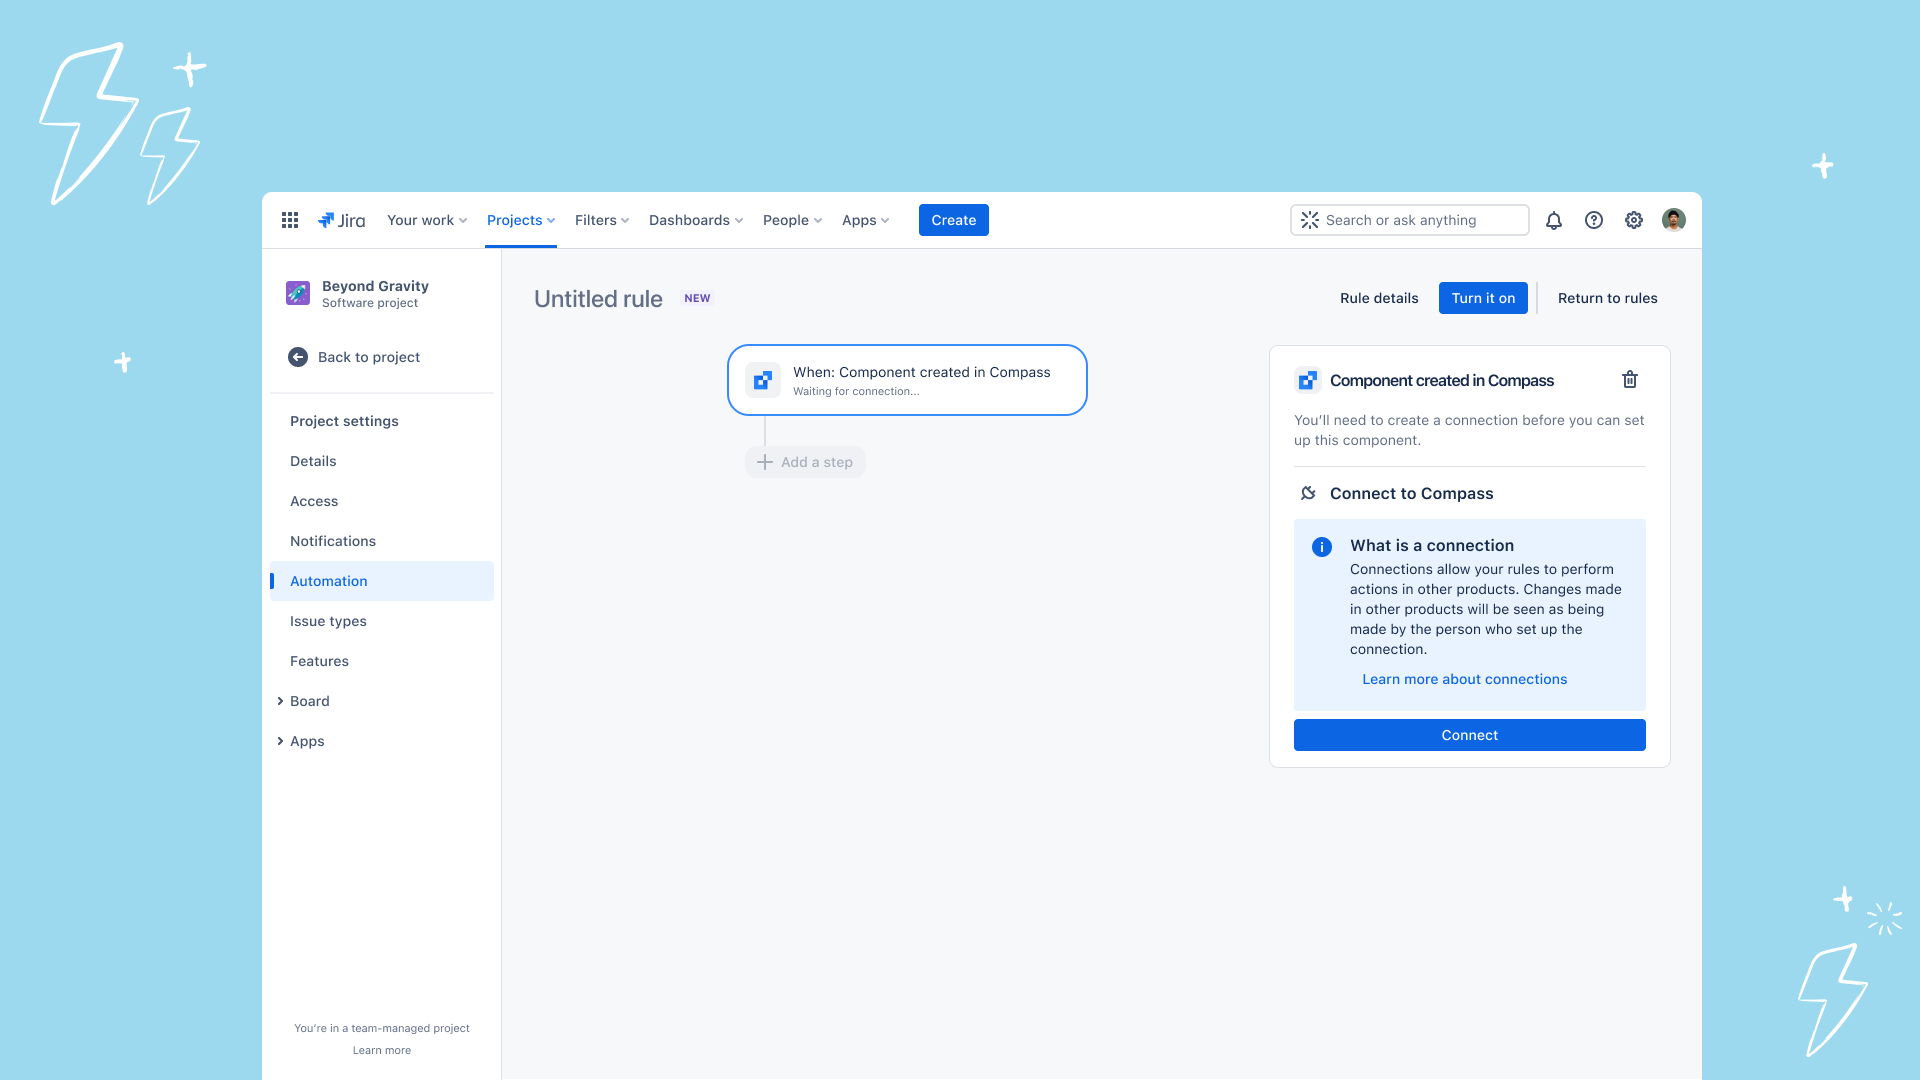Click Learn more link at sidebar bottom
The width and height of the screenshot is (1920, 1080).
[382, 1050]
